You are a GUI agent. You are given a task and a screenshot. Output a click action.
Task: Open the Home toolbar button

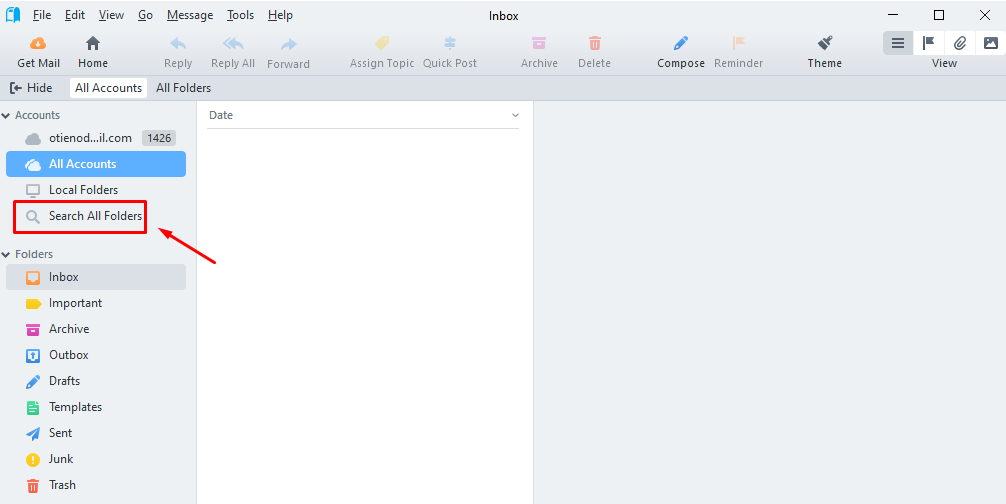coord(93,53)
